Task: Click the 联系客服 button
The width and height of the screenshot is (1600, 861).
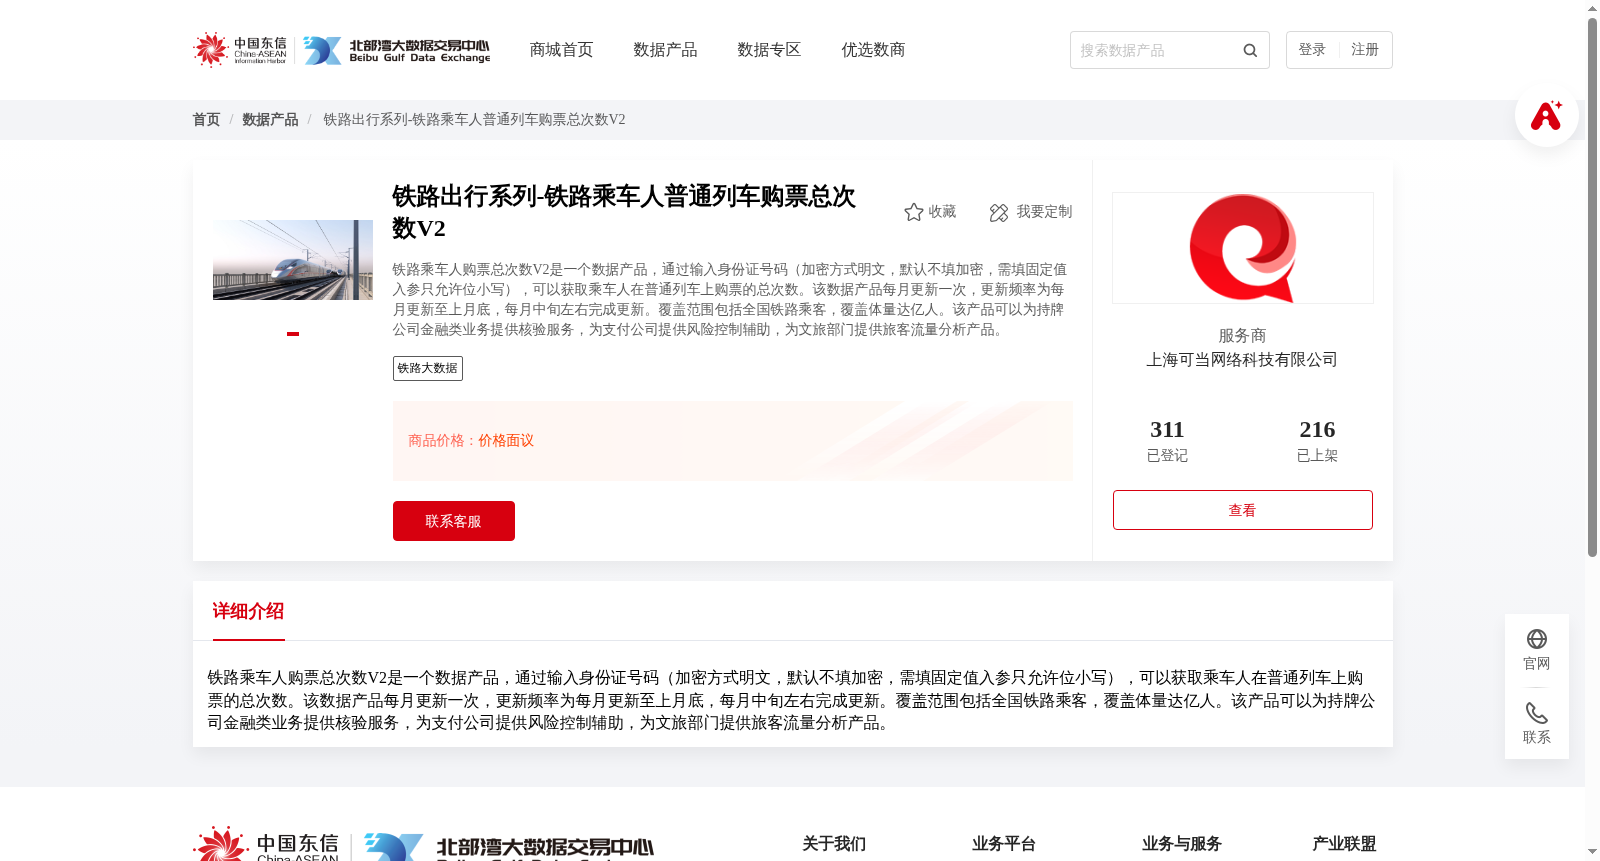Action: click(454, 521)
